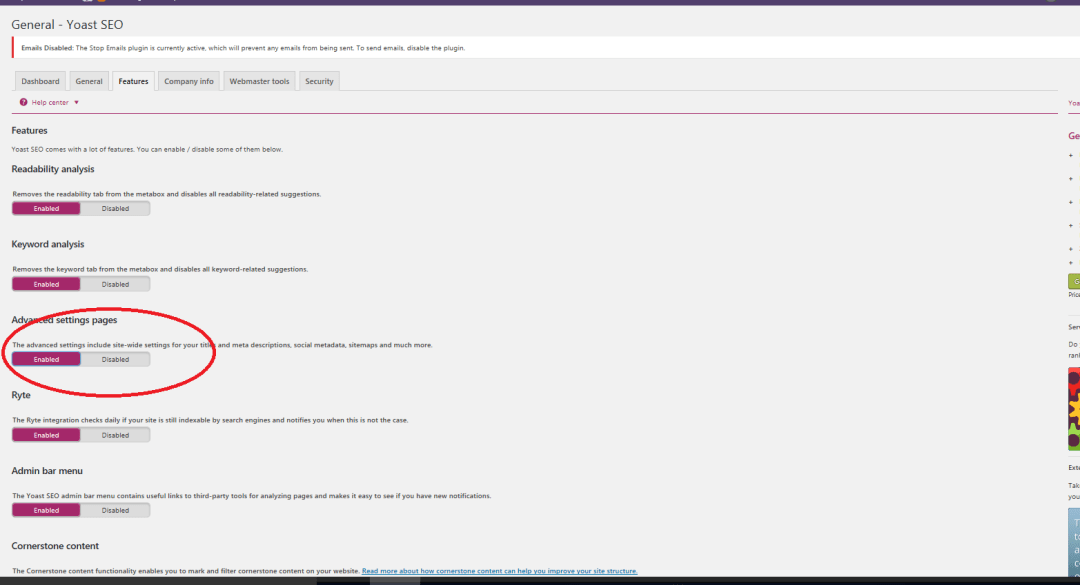Disable Ryte integration
The height and width of the screenshot is (585, 1080).
(115, 435)
